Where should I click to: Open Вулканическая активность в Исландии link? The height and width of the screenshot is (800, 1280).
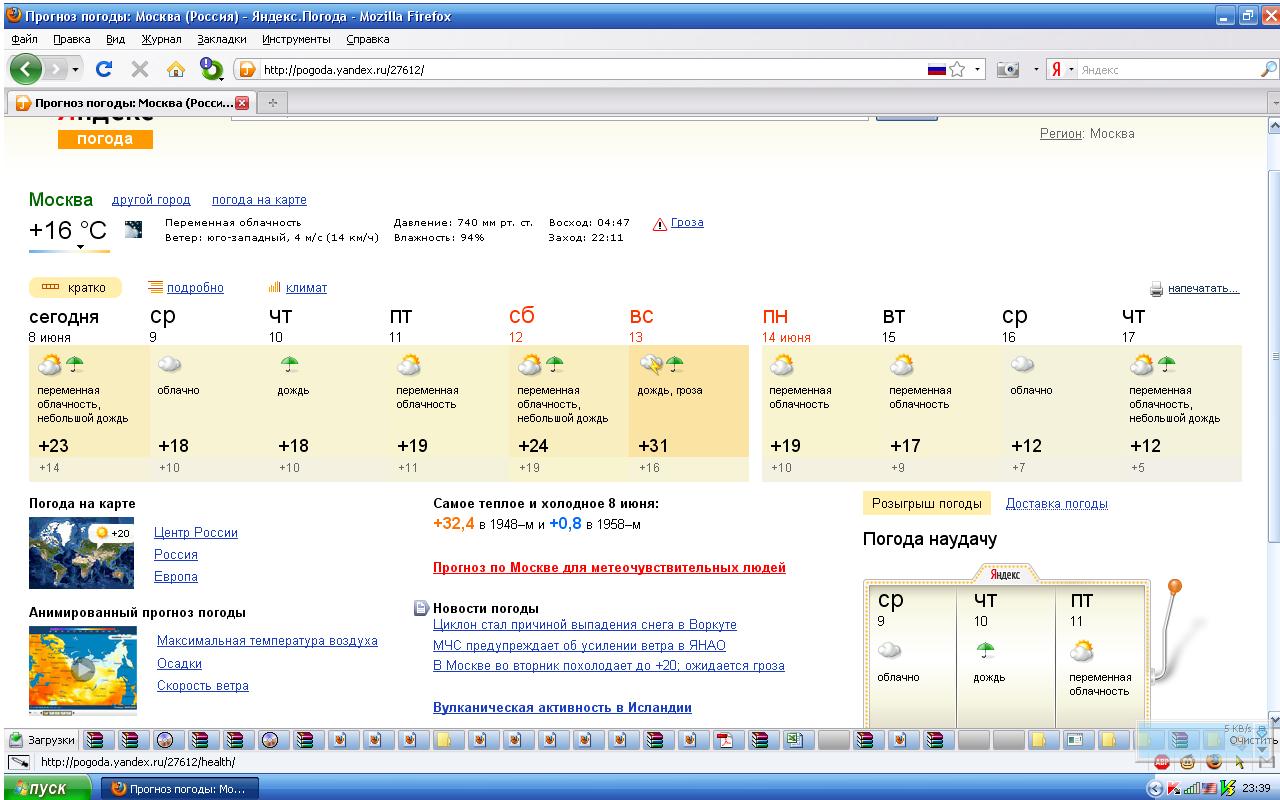pos(562,708)
